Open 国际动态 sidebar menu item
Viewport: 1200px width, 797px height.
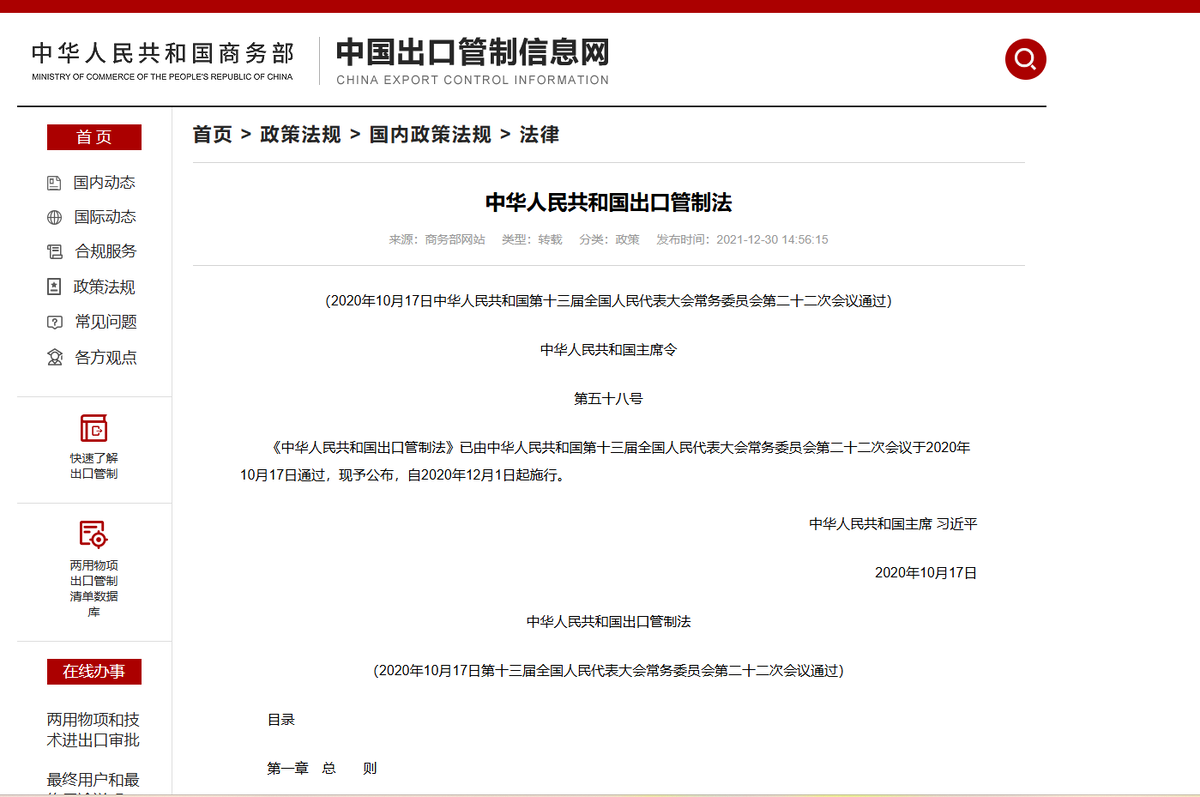click(104, 217)
